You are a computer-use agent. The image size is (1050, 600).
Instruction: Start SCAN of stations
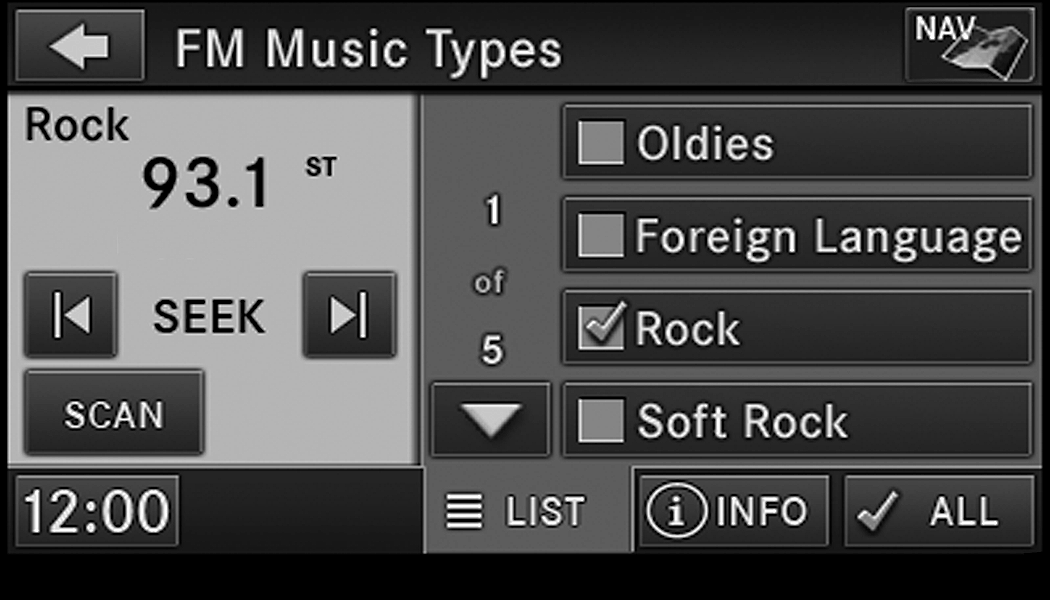[113, 414]
